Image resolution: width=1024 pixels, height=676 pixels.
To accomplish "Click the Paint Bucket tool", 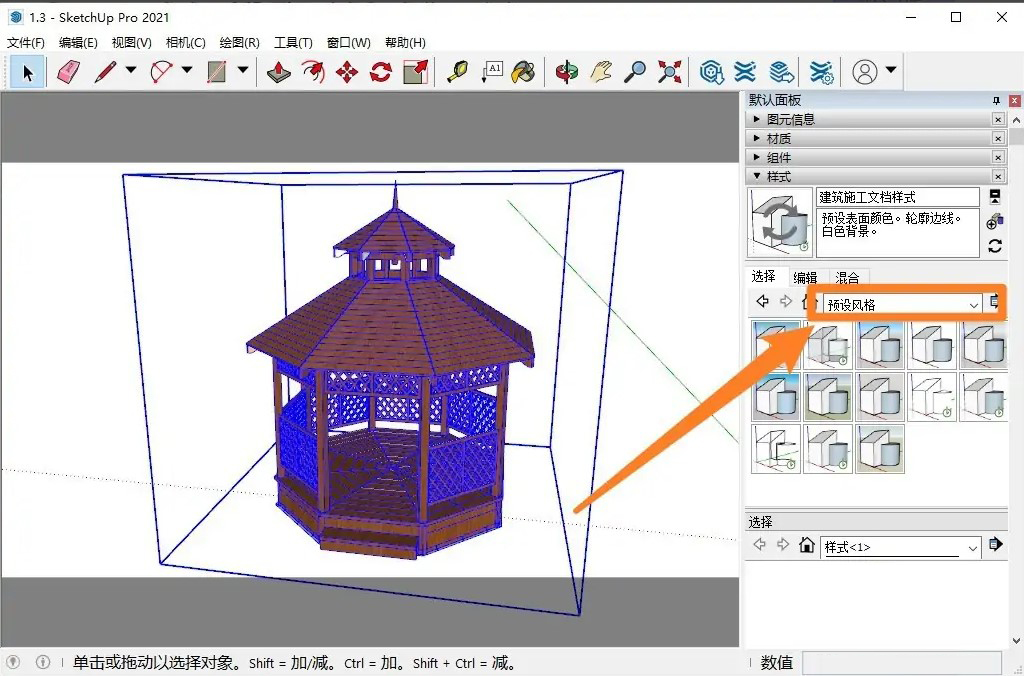I will (x=523, y=72).
